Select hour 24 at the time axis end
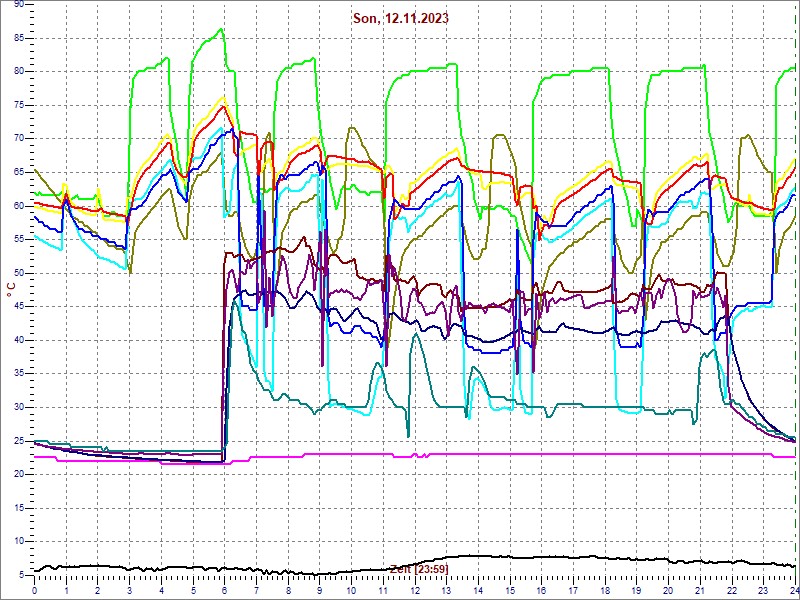This screenshot has height=600, width=800. [x=794, y=590]
